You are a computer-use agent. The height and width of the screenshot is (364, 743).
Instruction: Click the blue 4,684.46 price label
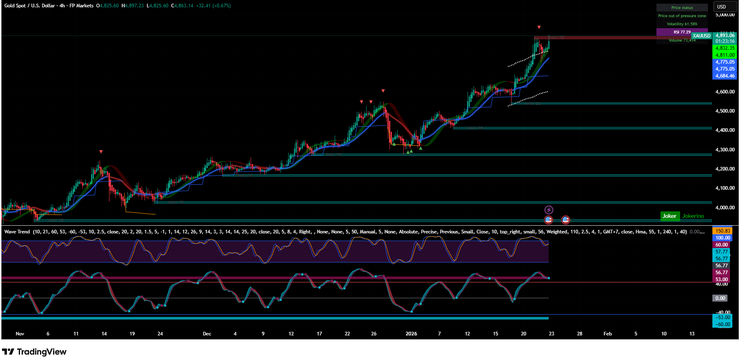pos(725,75)
